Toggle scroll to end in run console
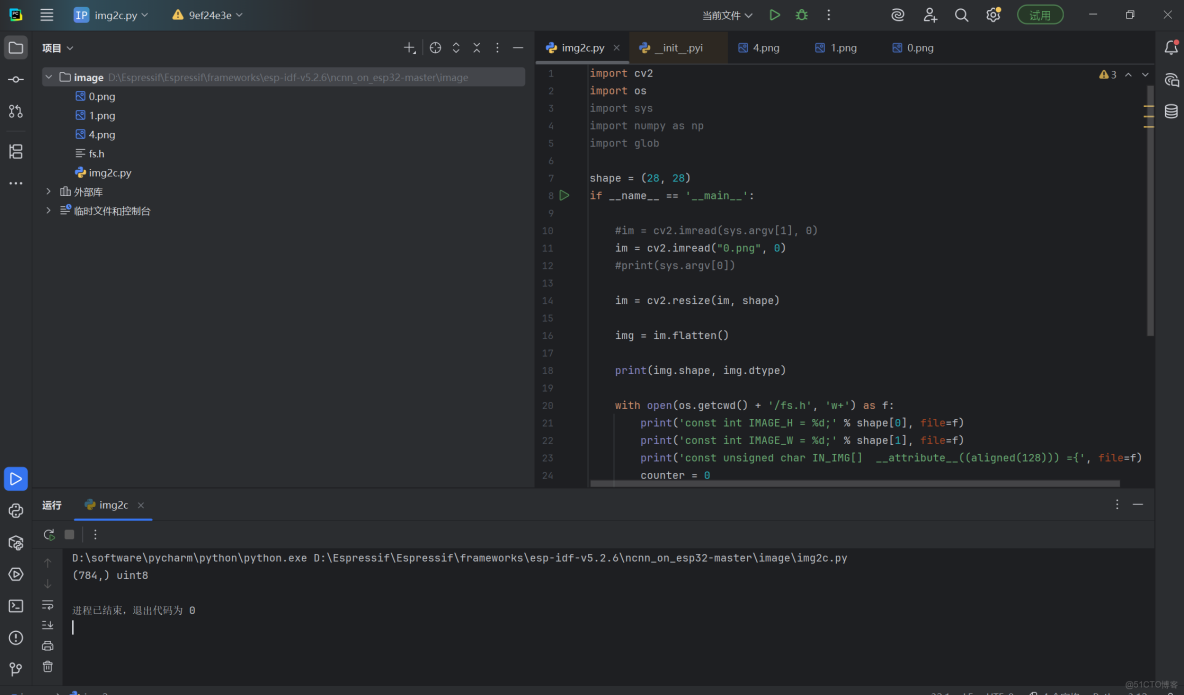 (47, 625)
